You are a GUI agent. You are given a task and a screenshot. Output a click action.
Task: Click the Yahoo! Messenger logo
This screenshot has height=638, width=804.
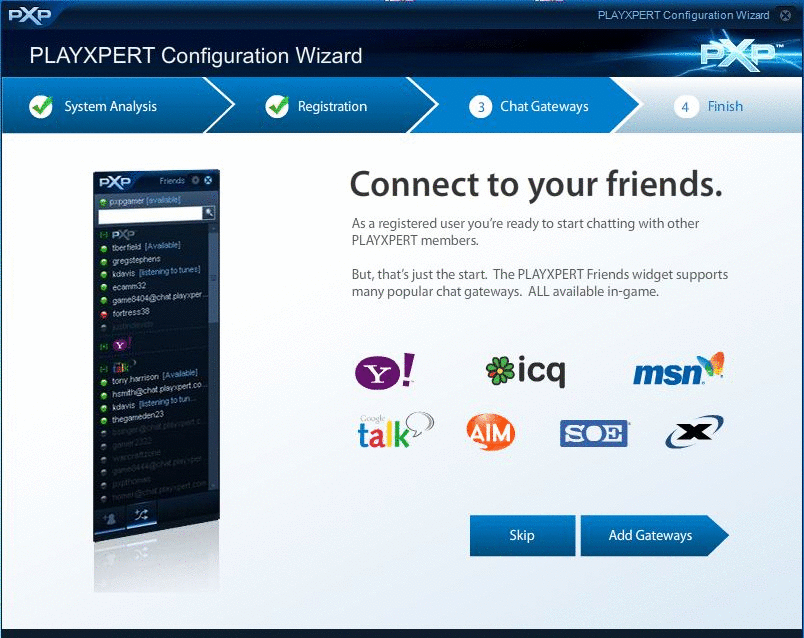(385, 371)
